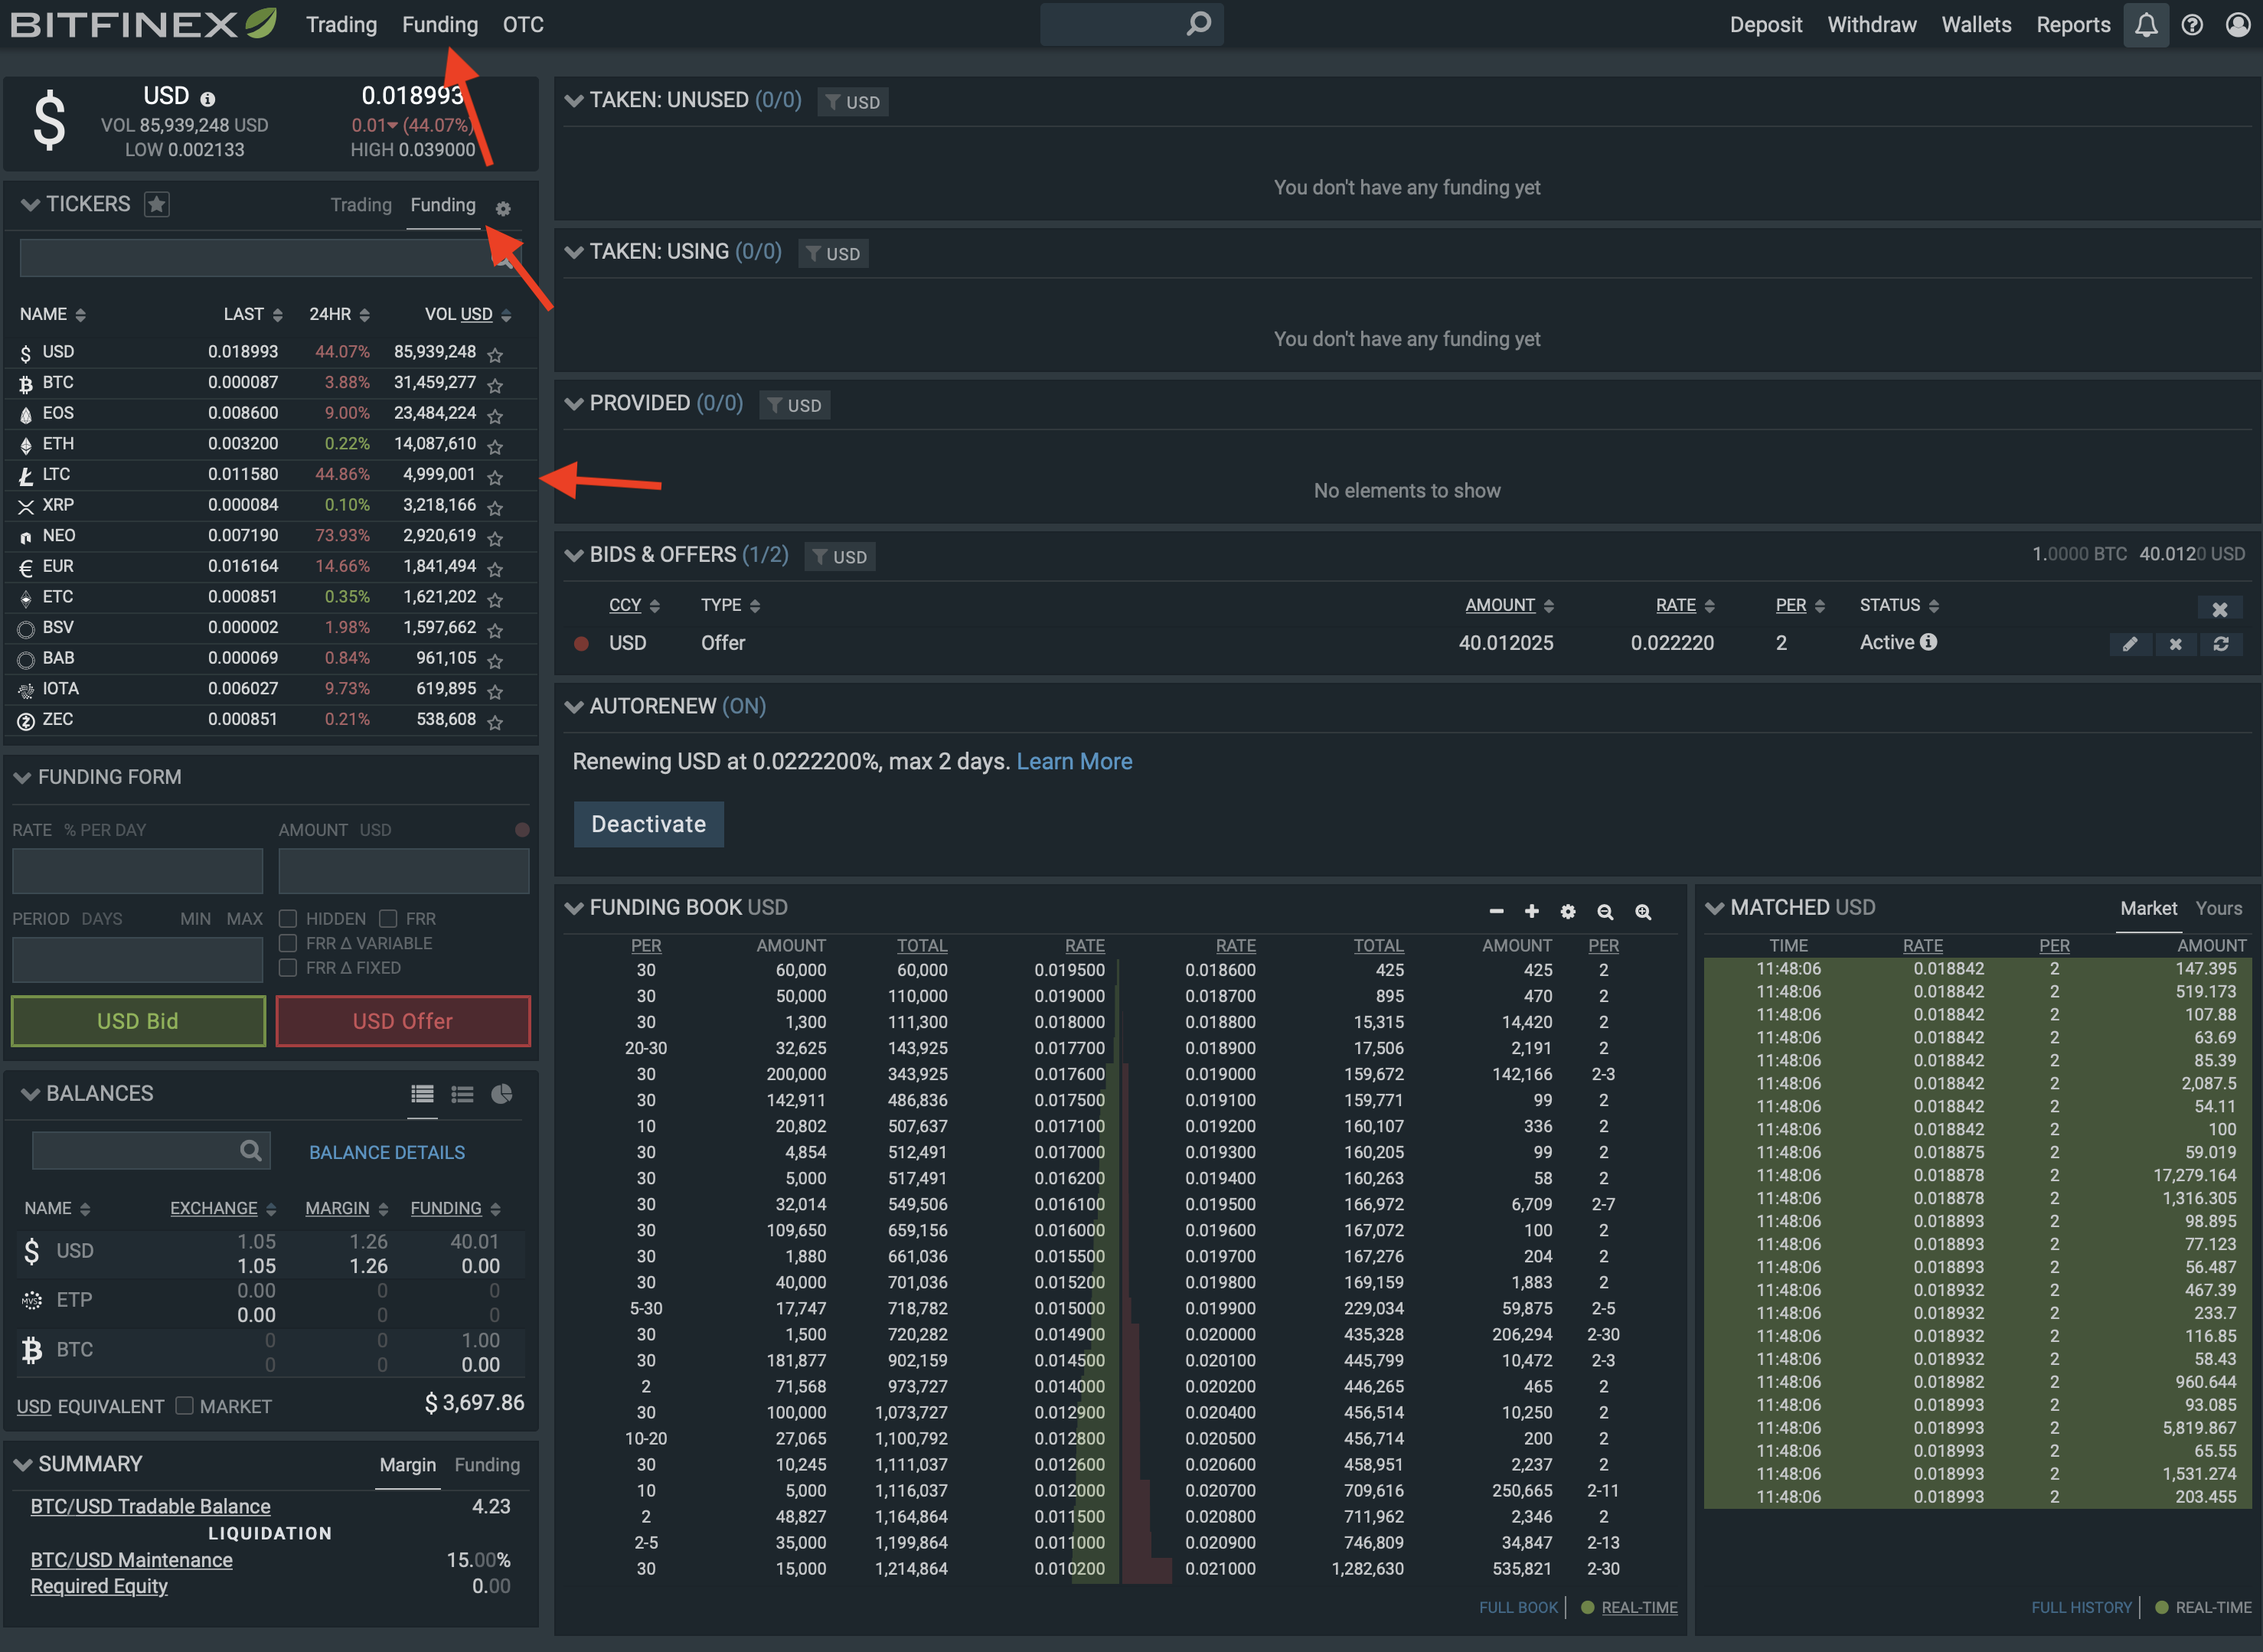Image resolution: width=2263 pixels, height=1652 pixels.
Task: Cancel all offers with header X icon
Action: coord(2219,609)
